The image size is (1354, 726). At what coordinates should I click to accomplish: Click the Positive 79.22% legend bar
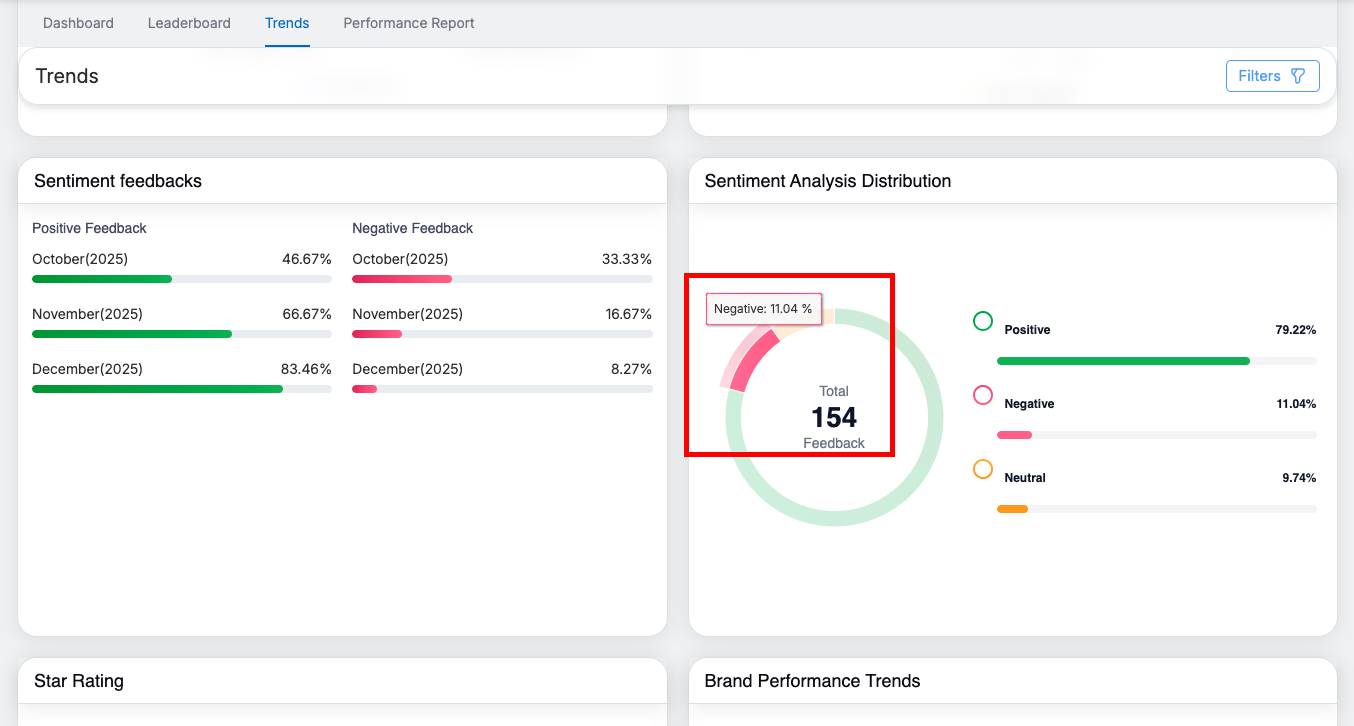(x=1156, y=361)
